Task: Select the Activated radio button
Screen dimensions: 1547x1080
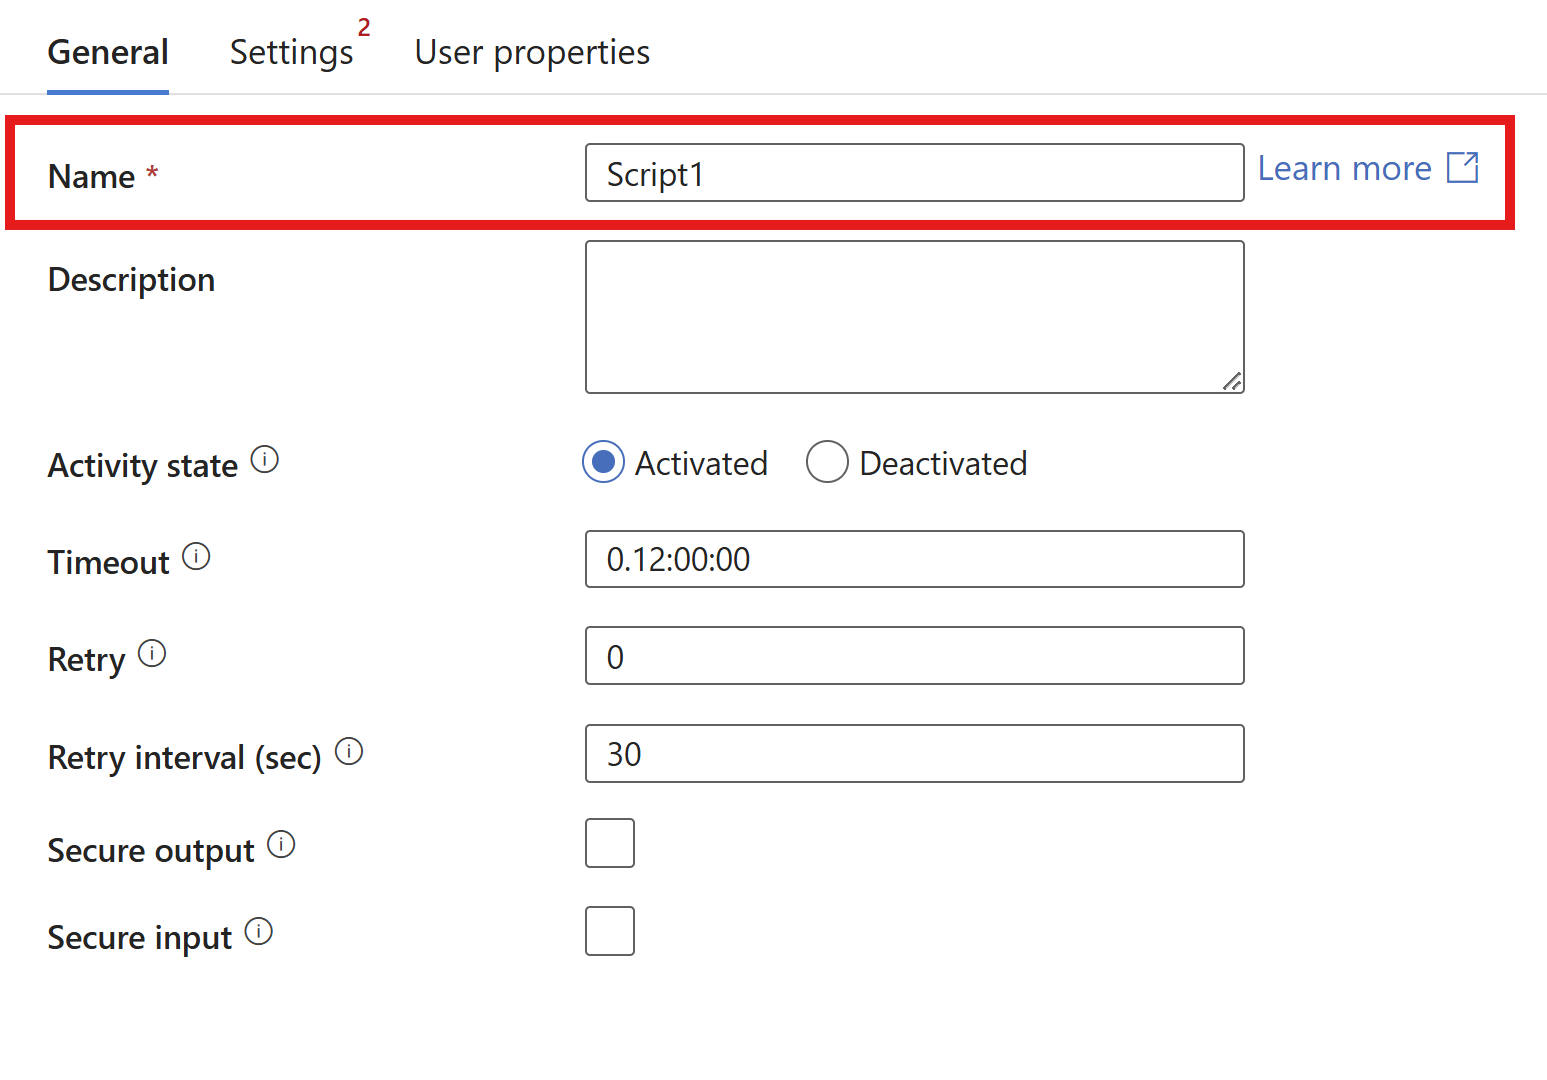Action: pyautogui.click(x=602, y=461)
